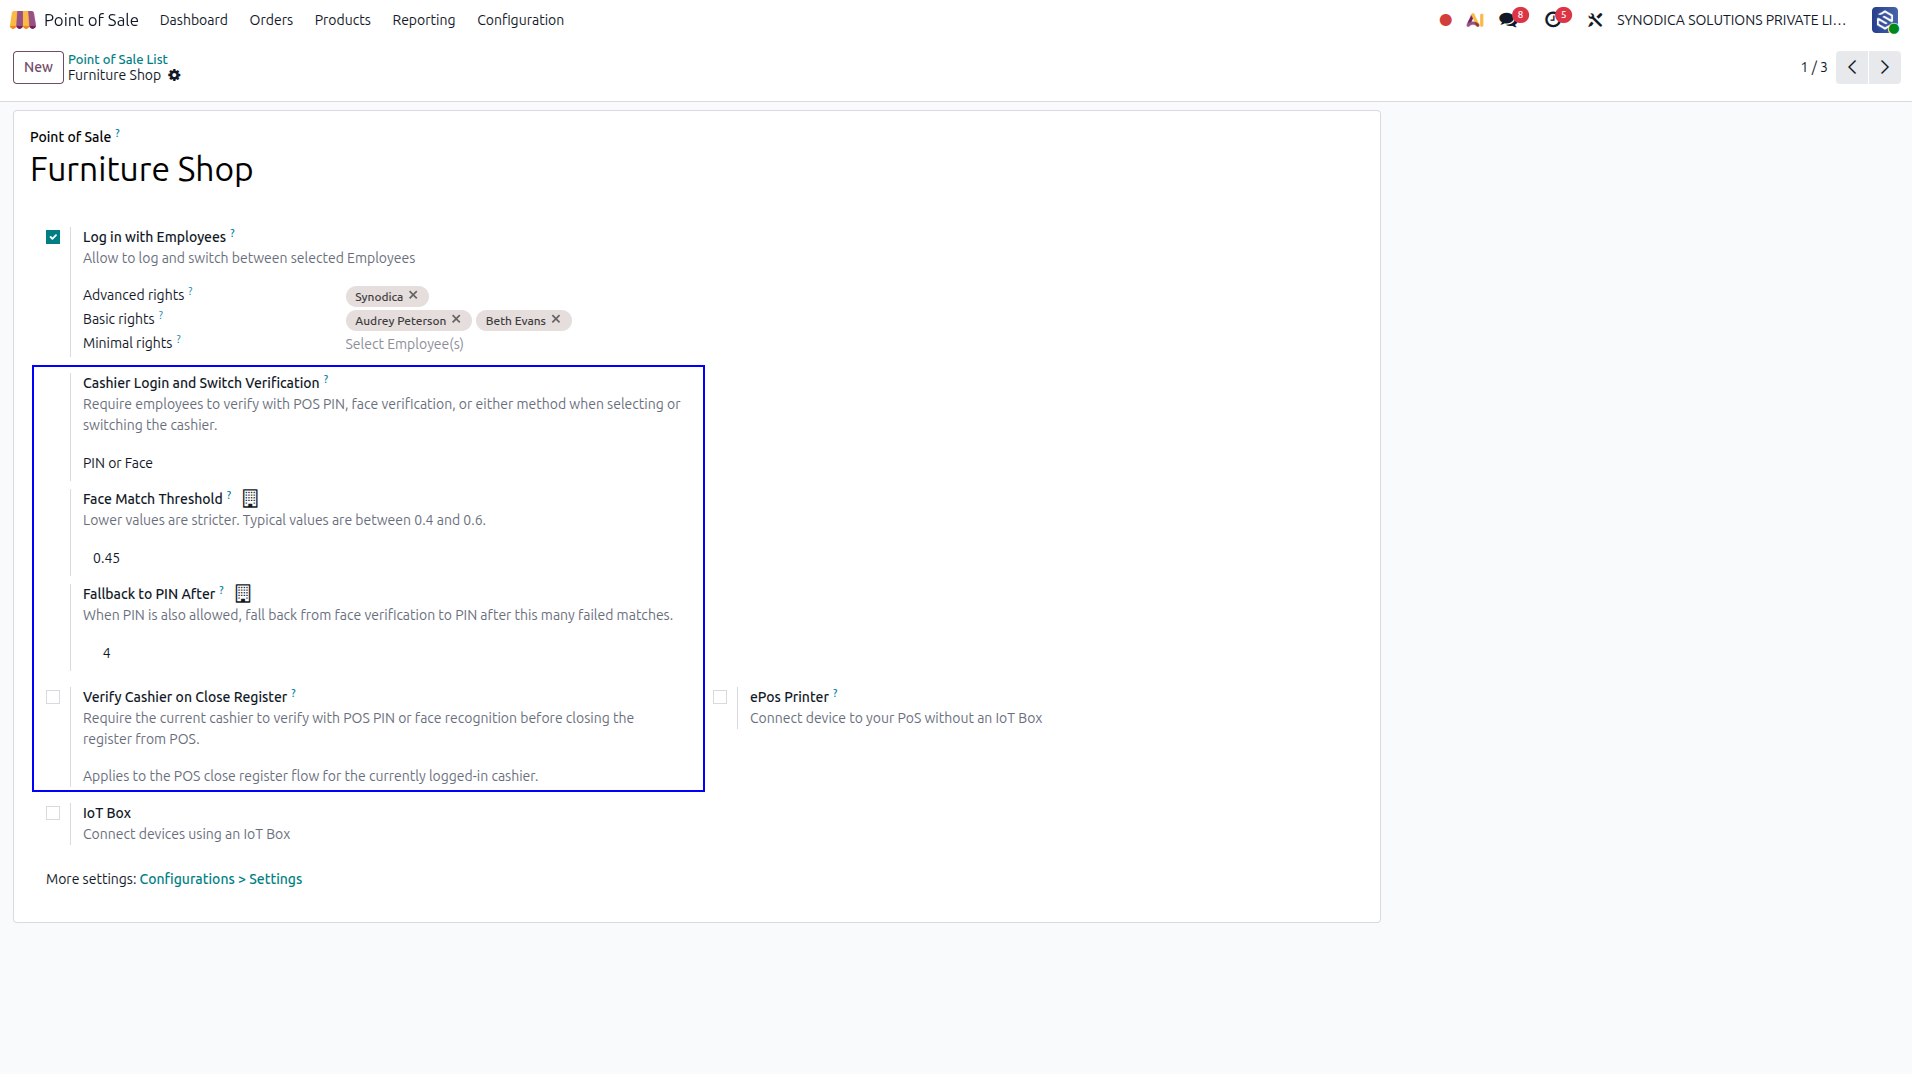Show help tooltip next to Point of Sale label
The width and height of the screenshot is (1912, 1074).
point(117,132)
